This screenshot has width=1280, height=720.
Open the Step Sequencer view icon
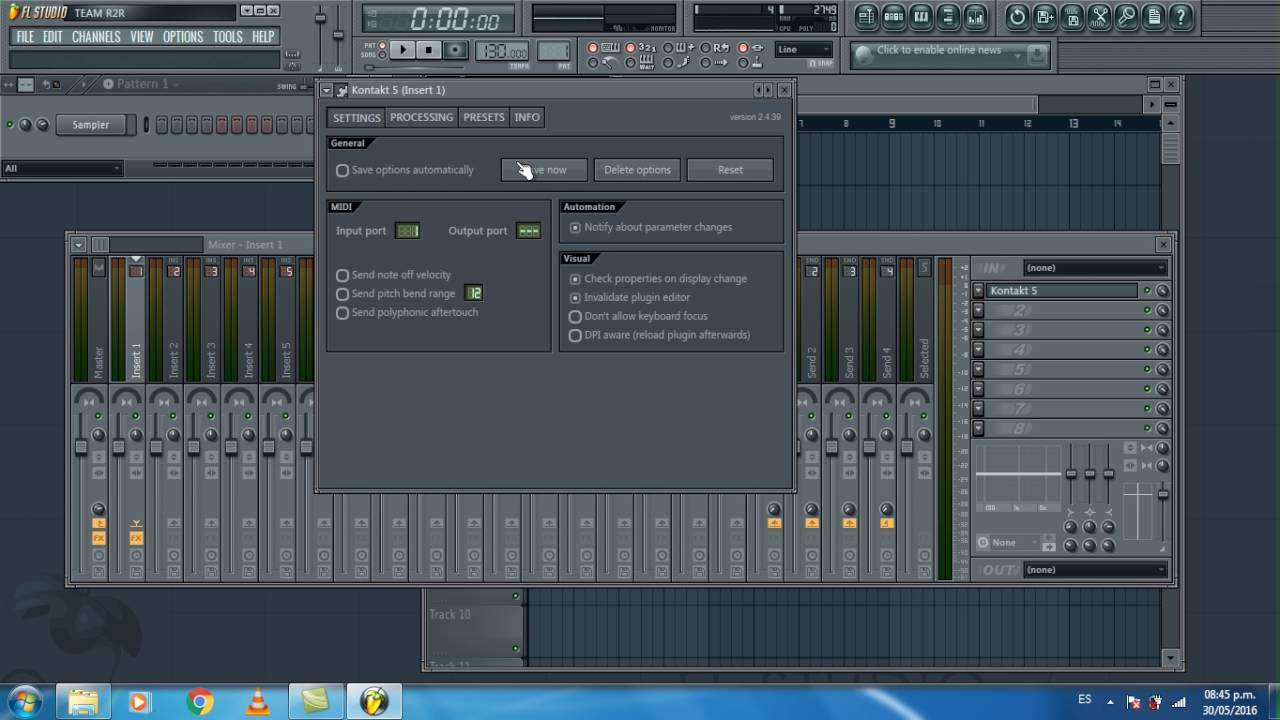[894, 16]
